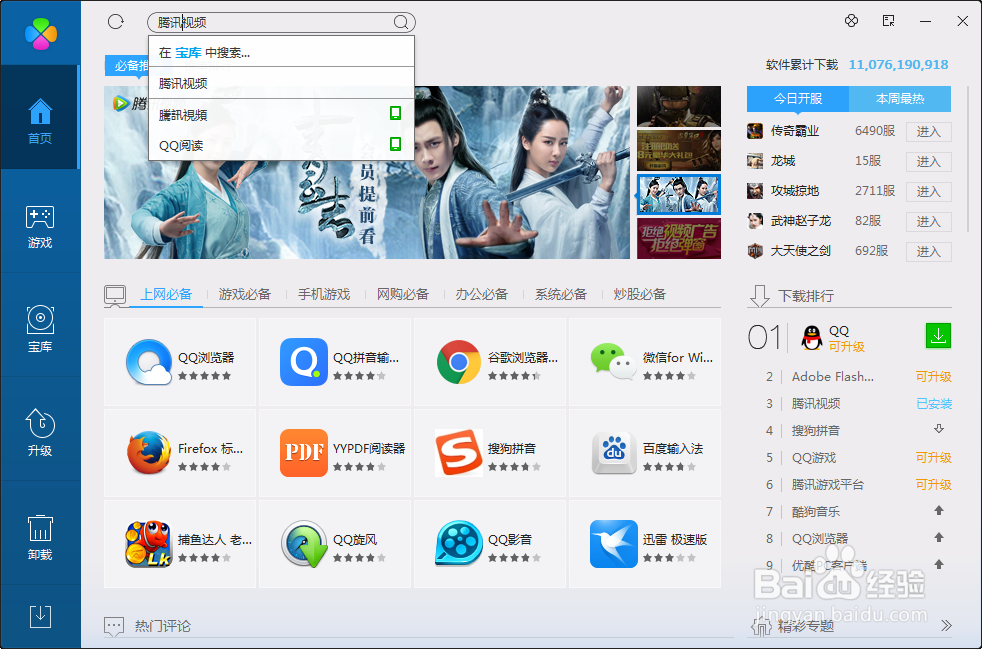Screen dimensions: 982x649
Task: Select the 手机游戏 category tab
Action: [324, 294]
